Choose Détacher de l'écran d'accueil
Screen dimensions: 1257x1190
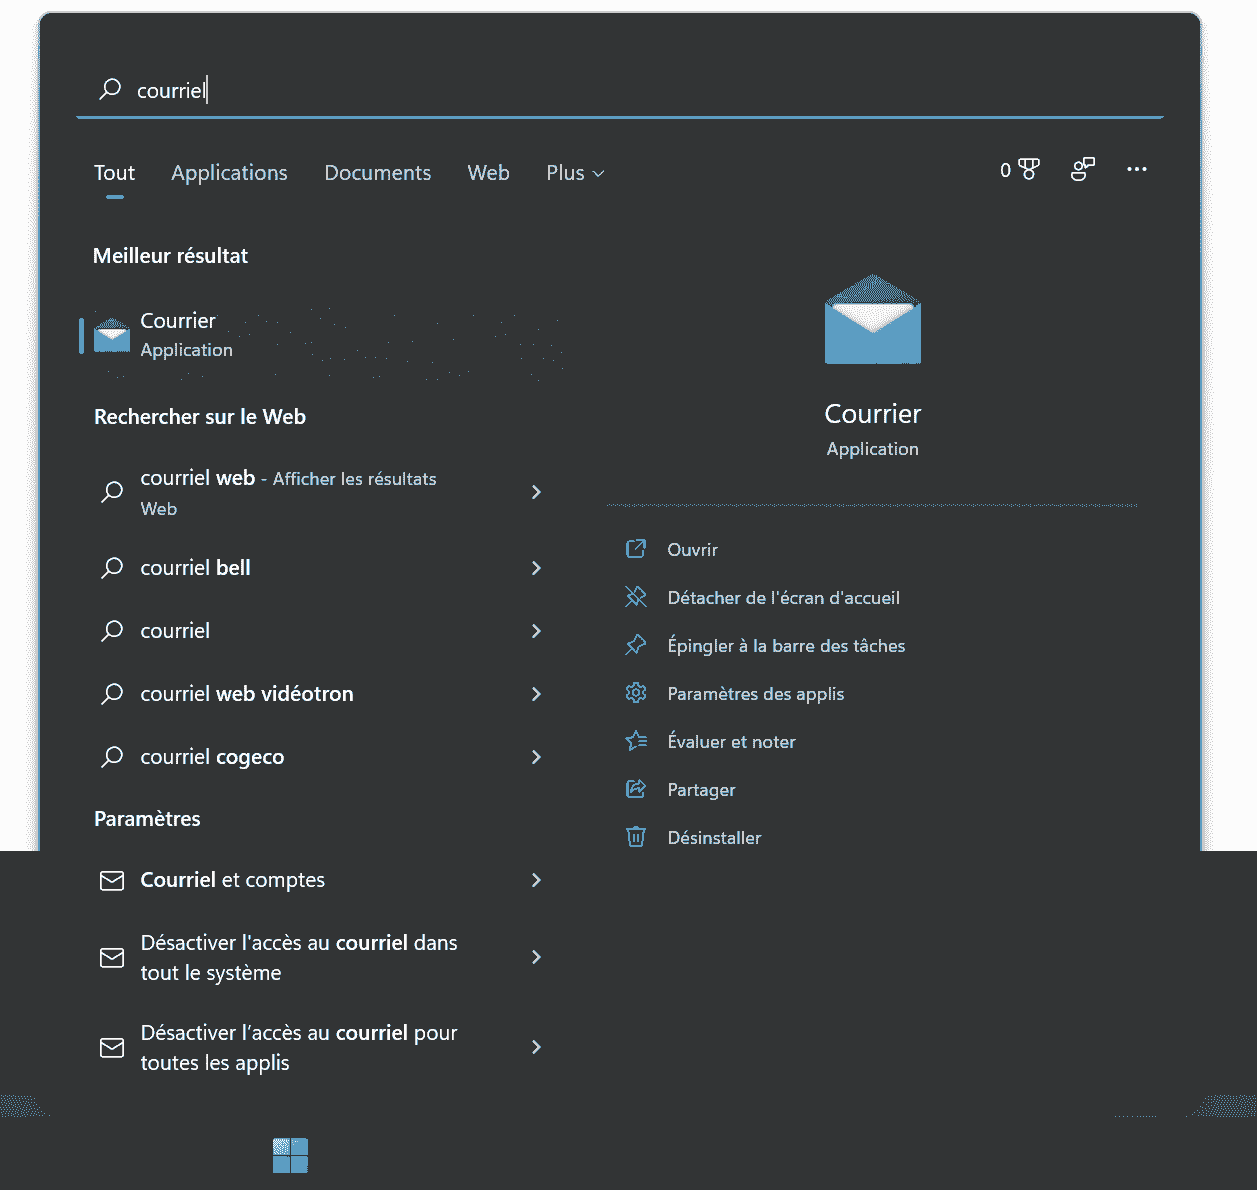pos(783,598)
